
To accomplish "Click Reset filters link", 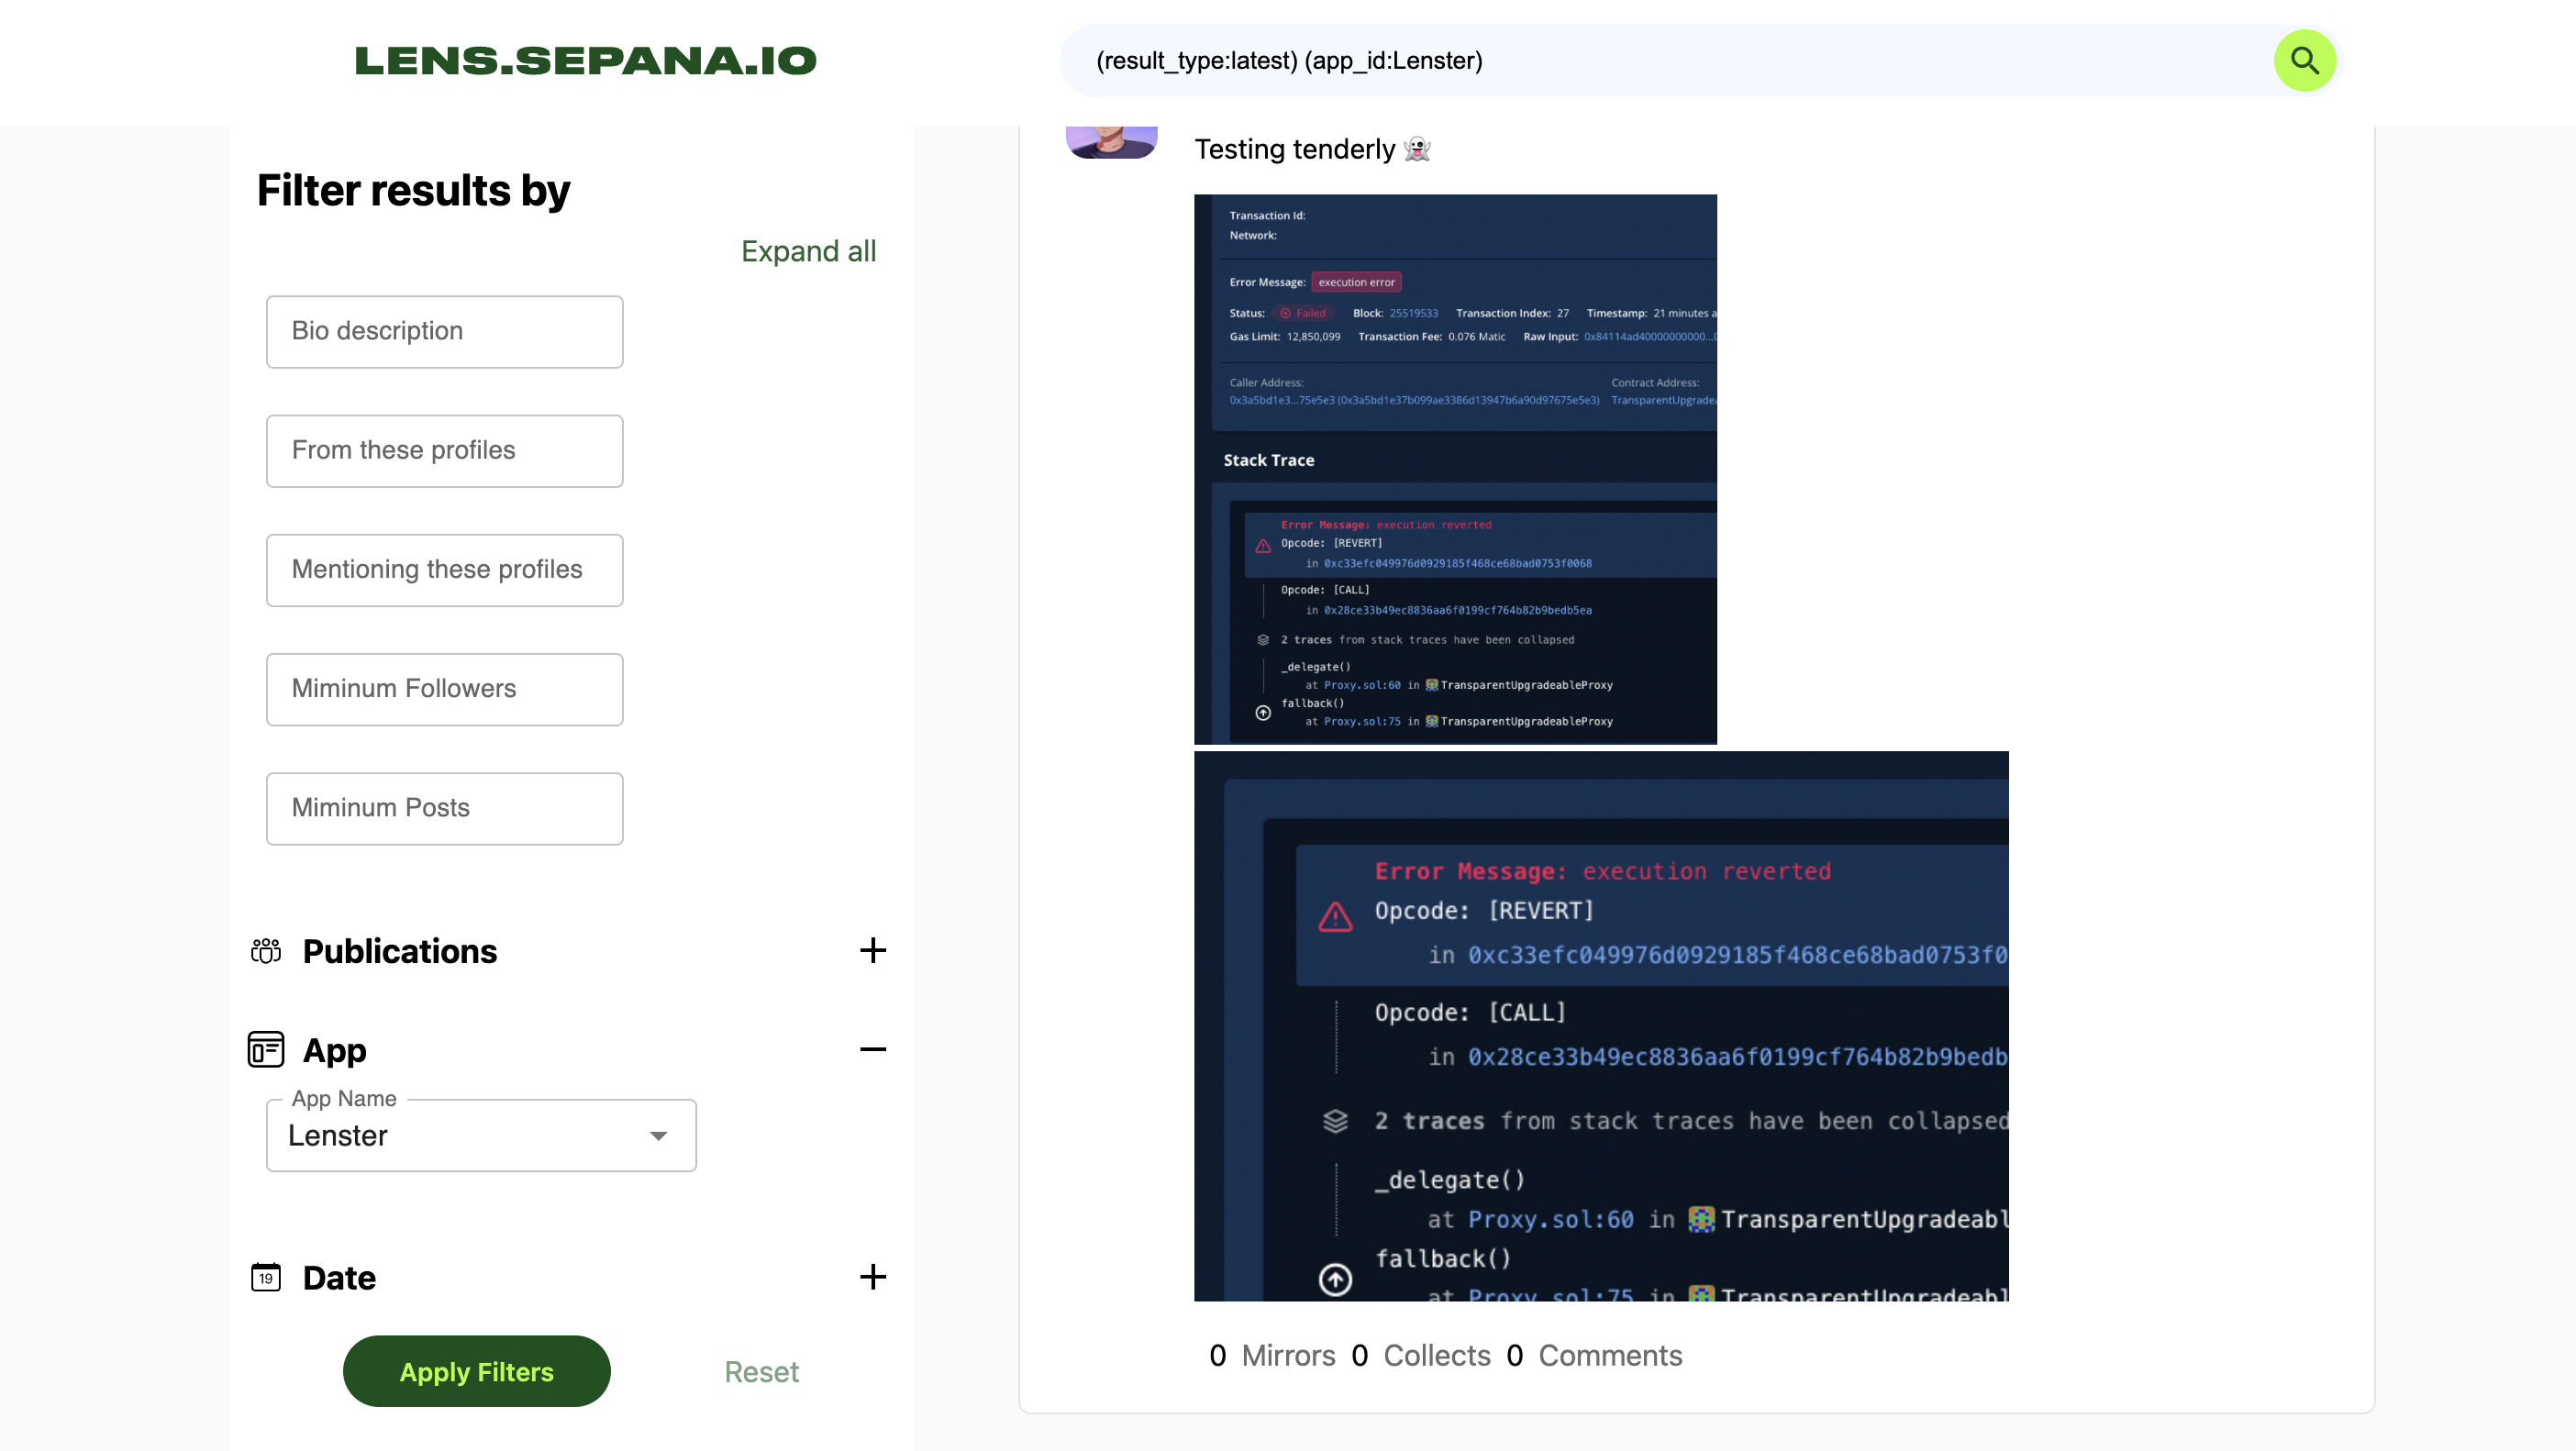I will point(761,1371).
